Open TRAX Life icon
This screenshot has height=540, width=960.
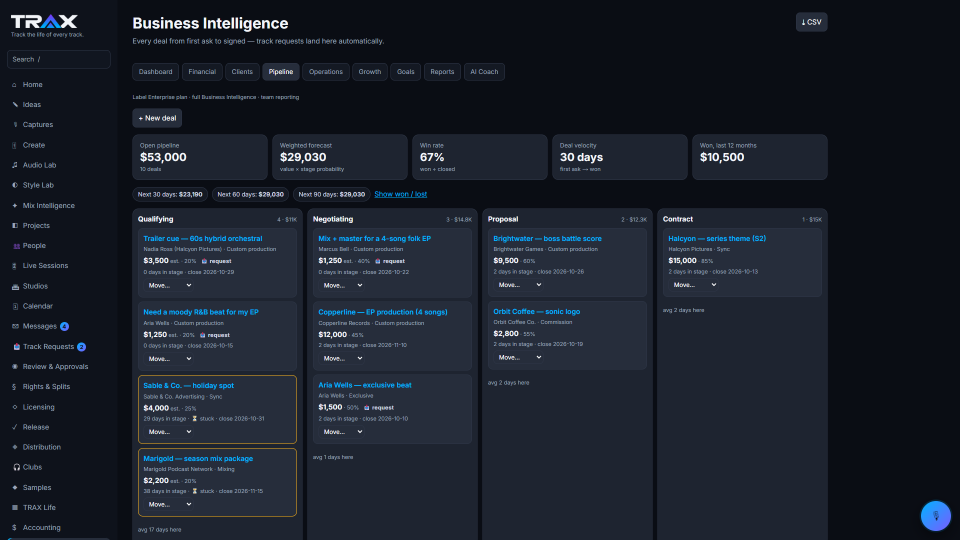click(15, 508)
